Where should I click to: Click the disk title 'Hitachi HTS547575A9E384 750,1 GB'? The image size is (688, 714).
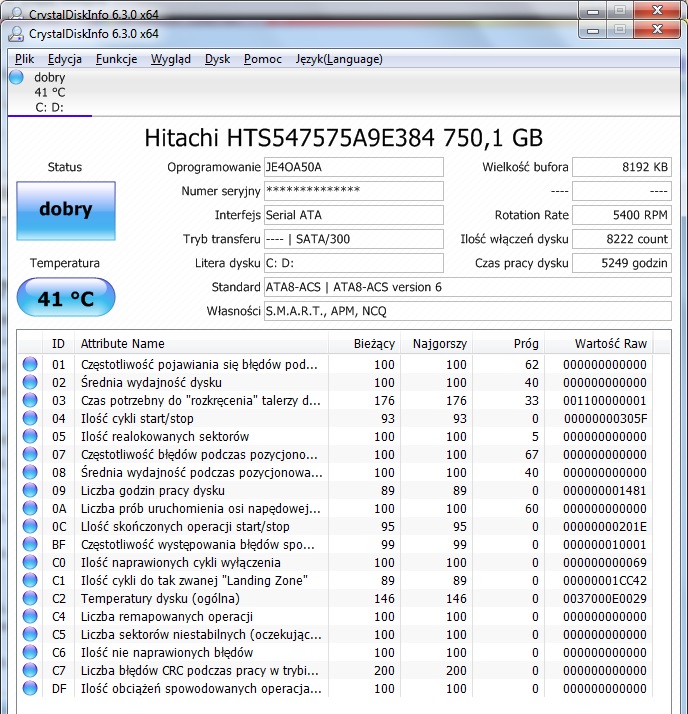click(x=344, y=138)
